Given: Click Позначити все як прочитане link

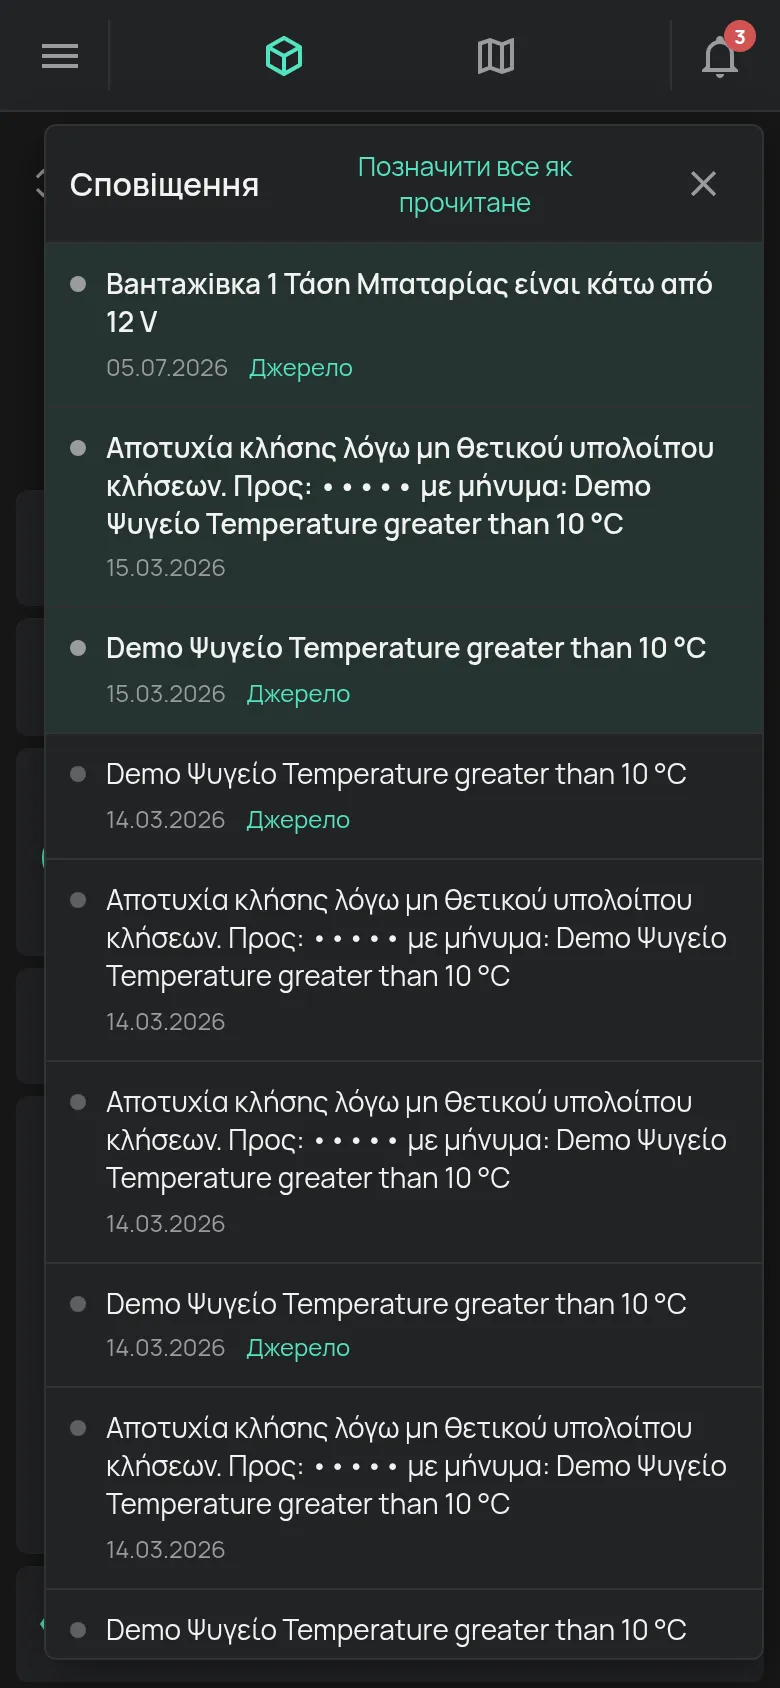Looking at the screenshot, I should 465,185.
